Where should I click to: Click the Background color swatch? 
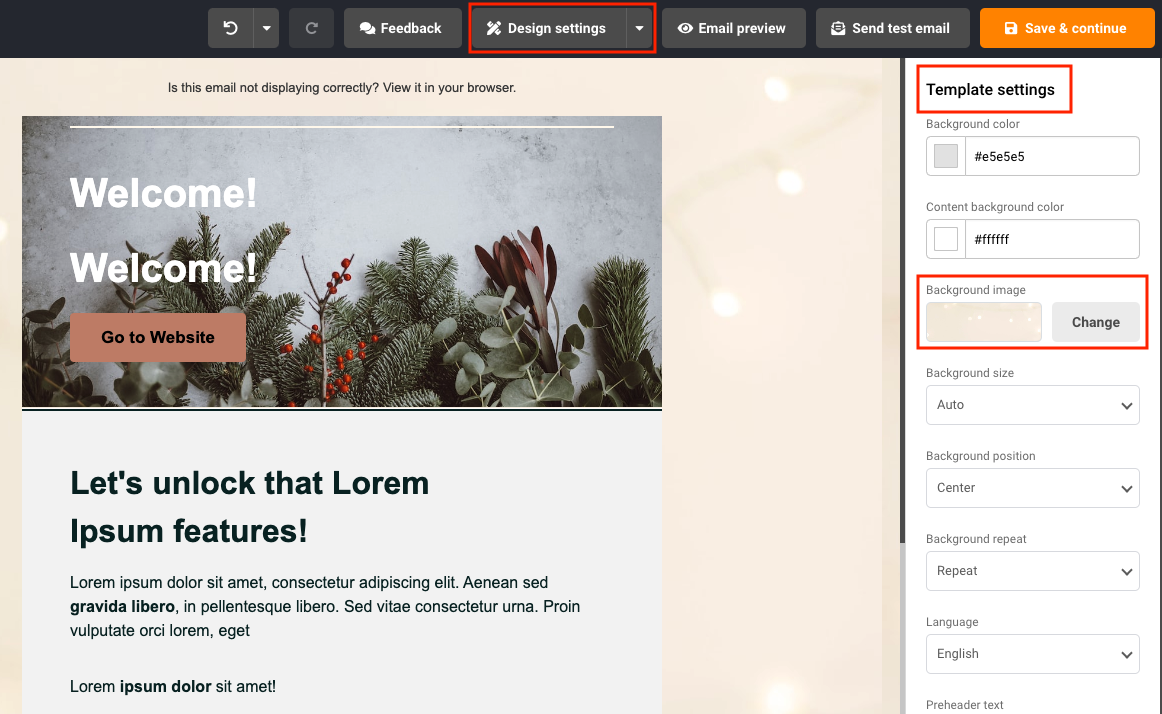point(946,156)
